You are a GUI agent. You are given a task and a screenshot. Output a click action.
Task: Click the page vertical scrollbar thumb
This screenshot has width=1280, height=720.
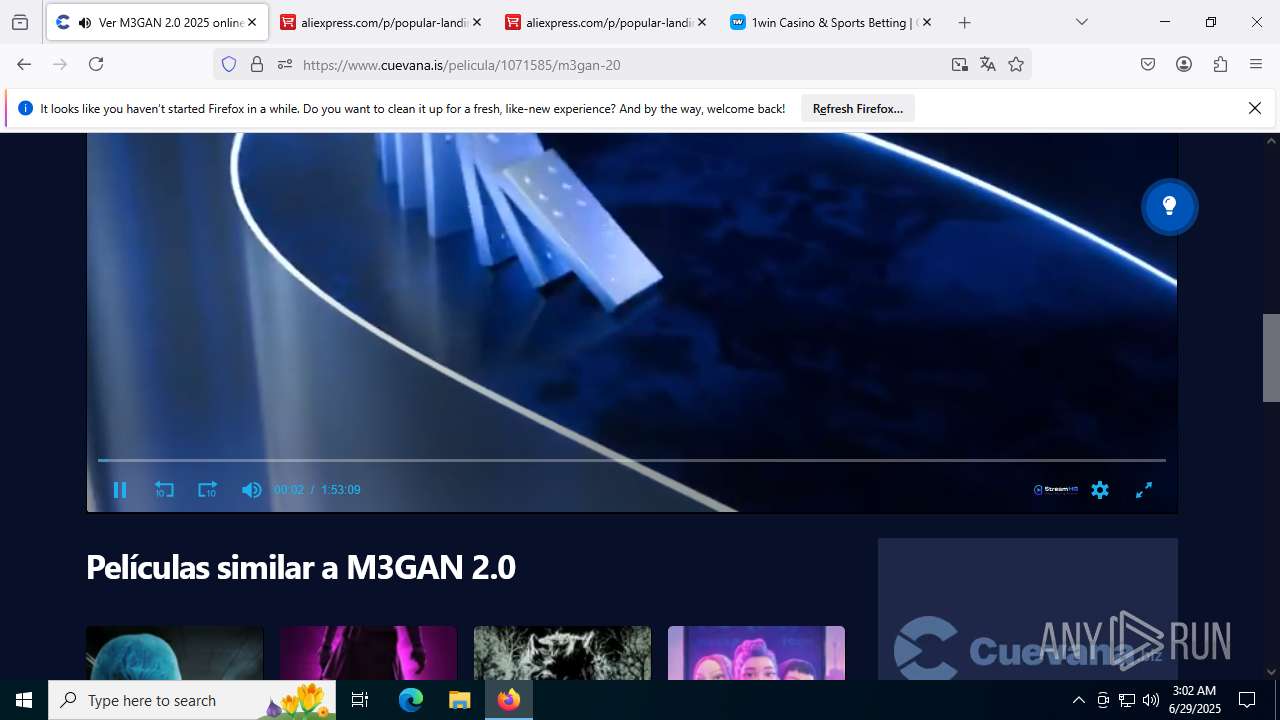tap(1271, 358)
